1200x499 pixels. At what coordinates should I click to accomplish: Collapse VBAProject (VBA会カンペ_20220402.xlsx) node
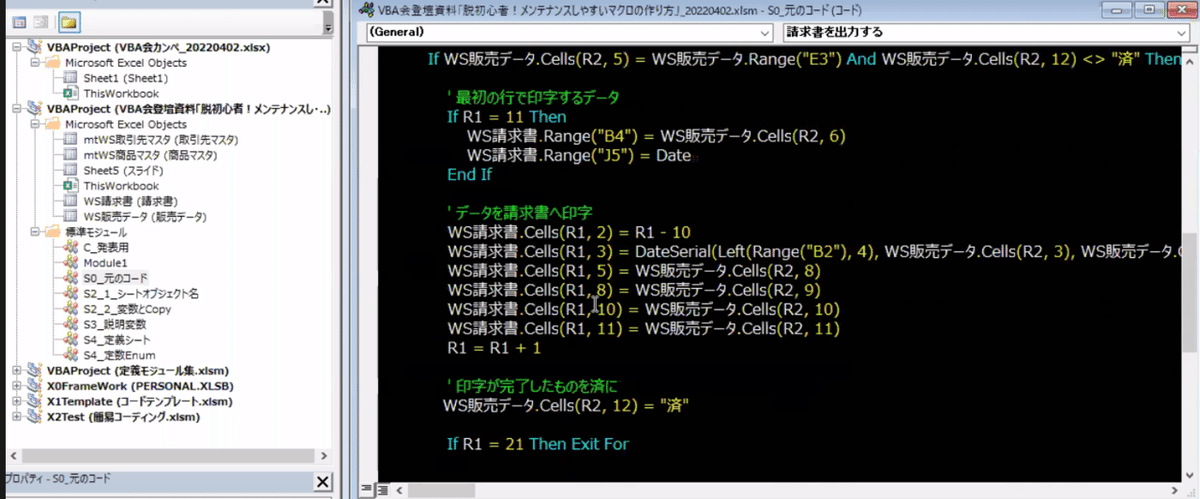[x=16, y=47]
